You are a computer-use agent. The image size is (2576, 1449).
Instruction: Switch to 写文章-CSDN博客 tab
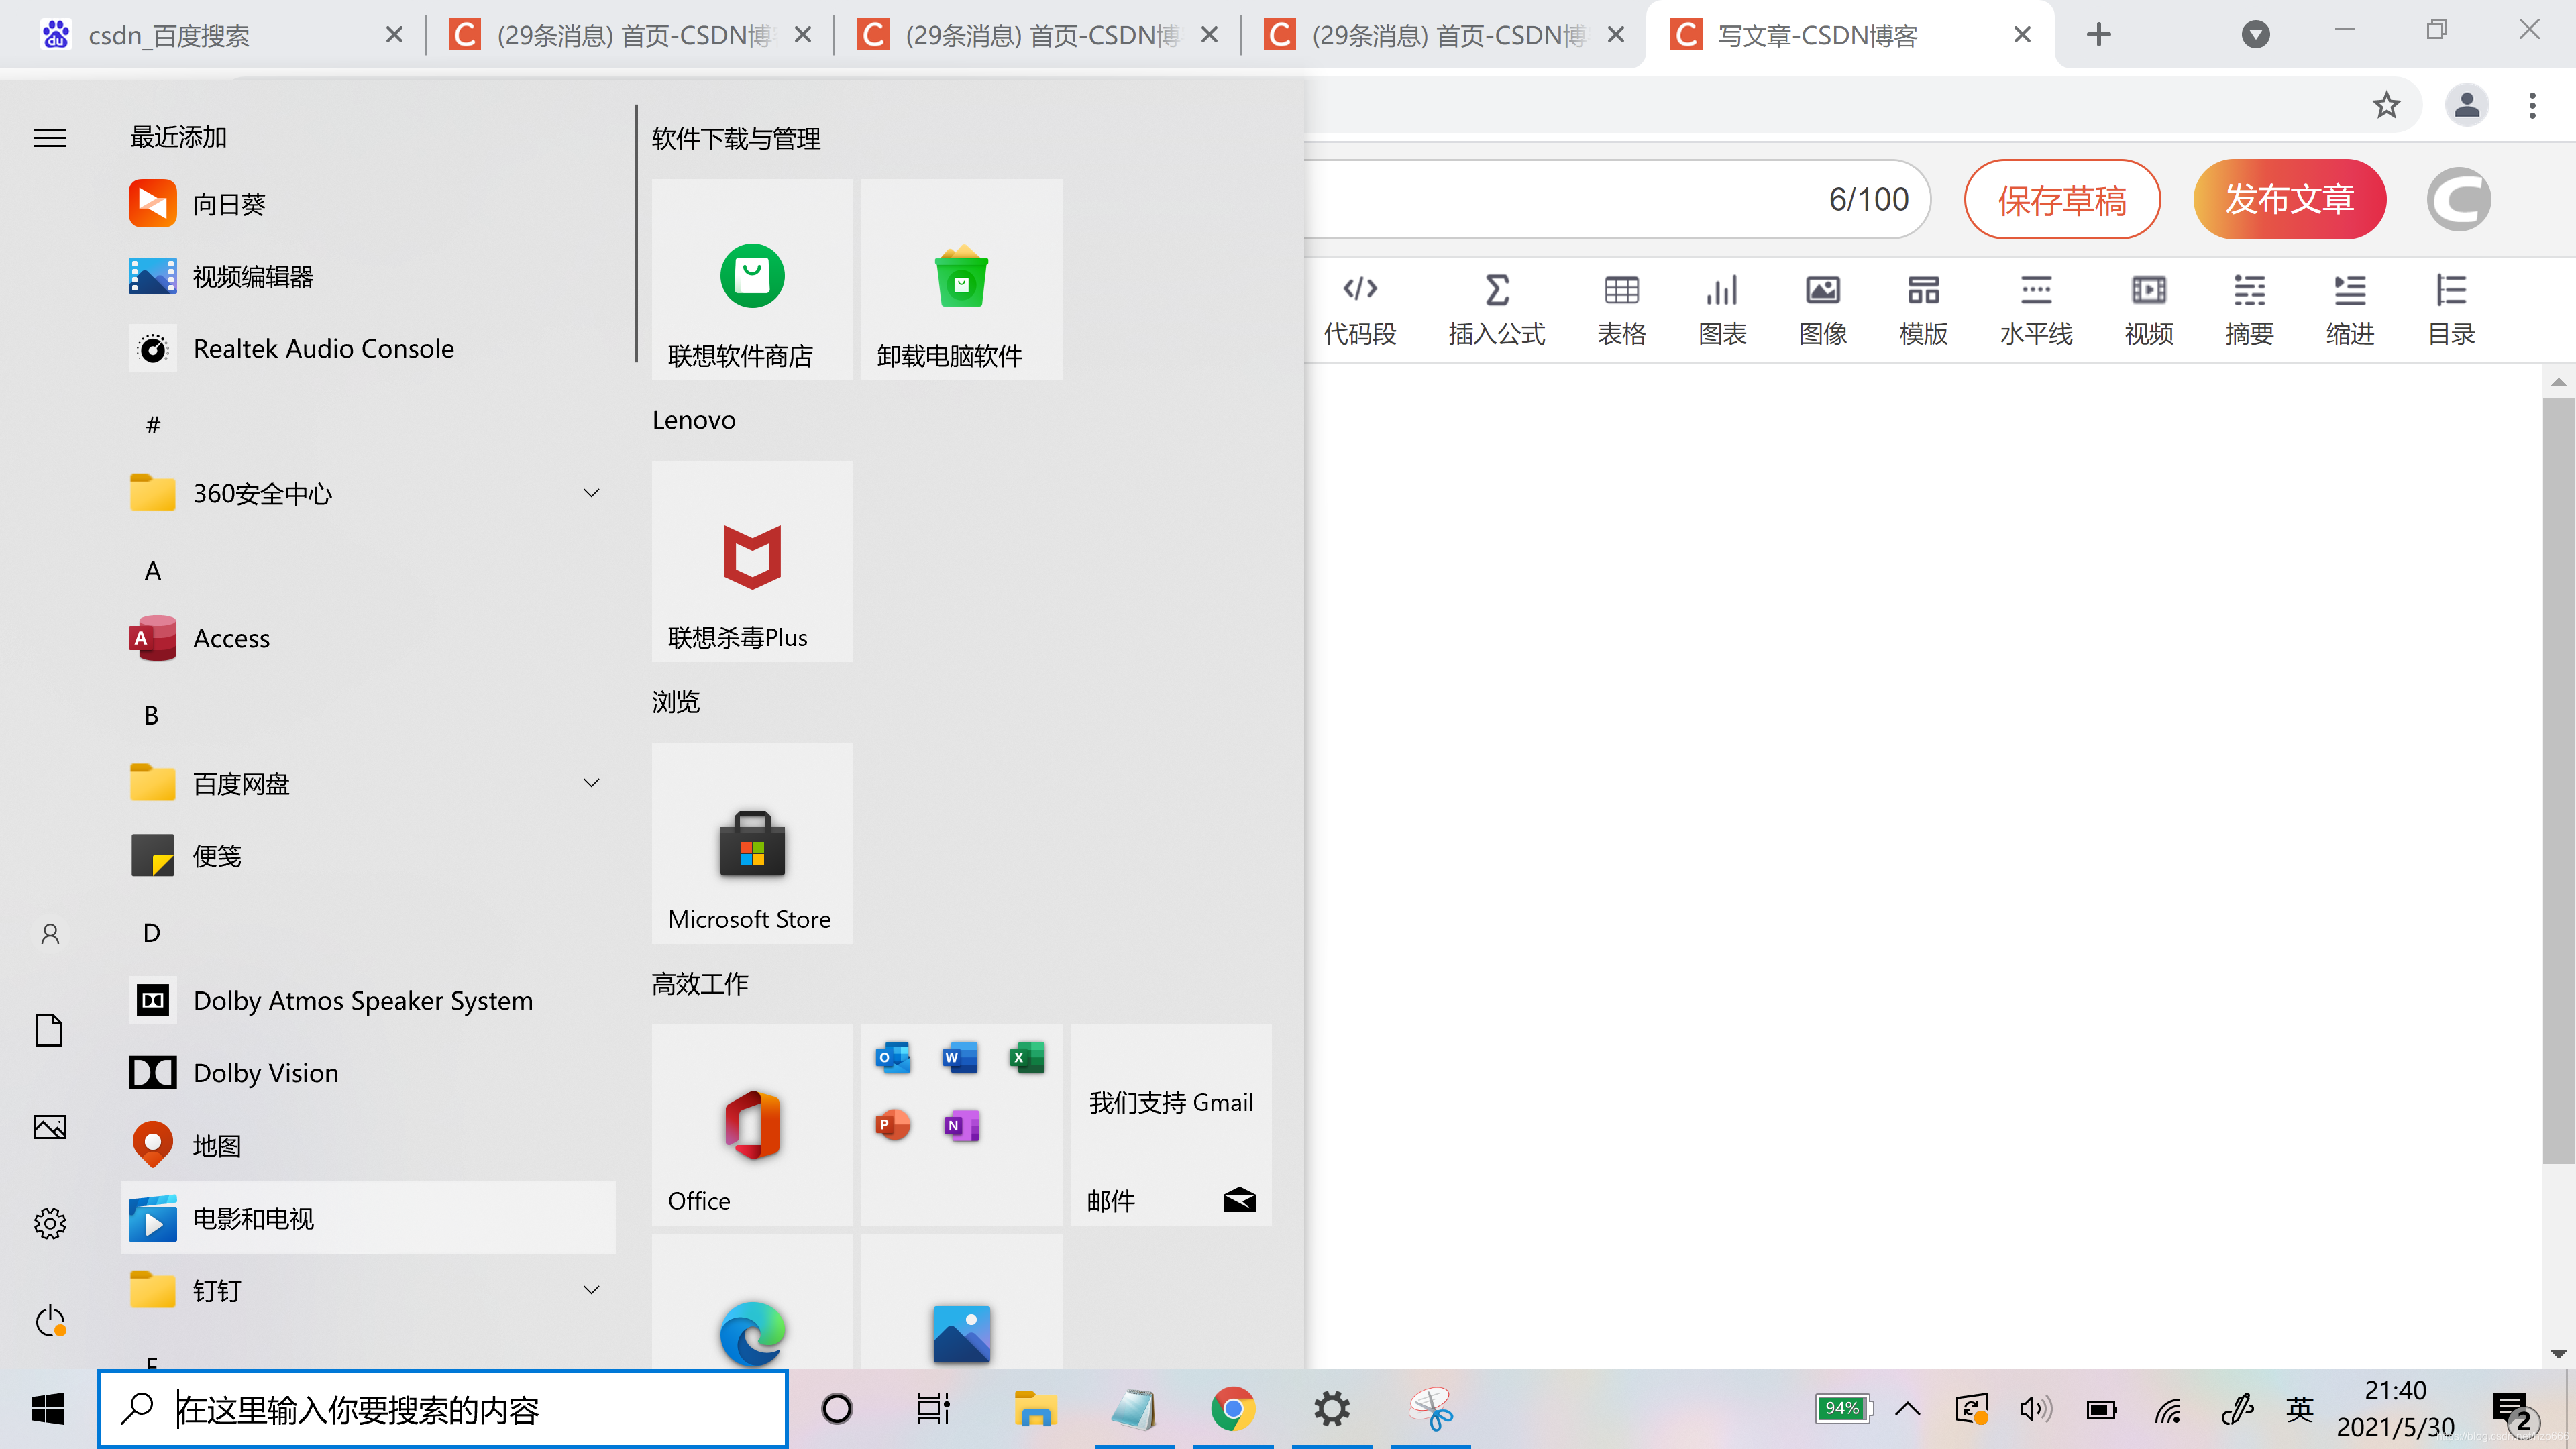1850,35
